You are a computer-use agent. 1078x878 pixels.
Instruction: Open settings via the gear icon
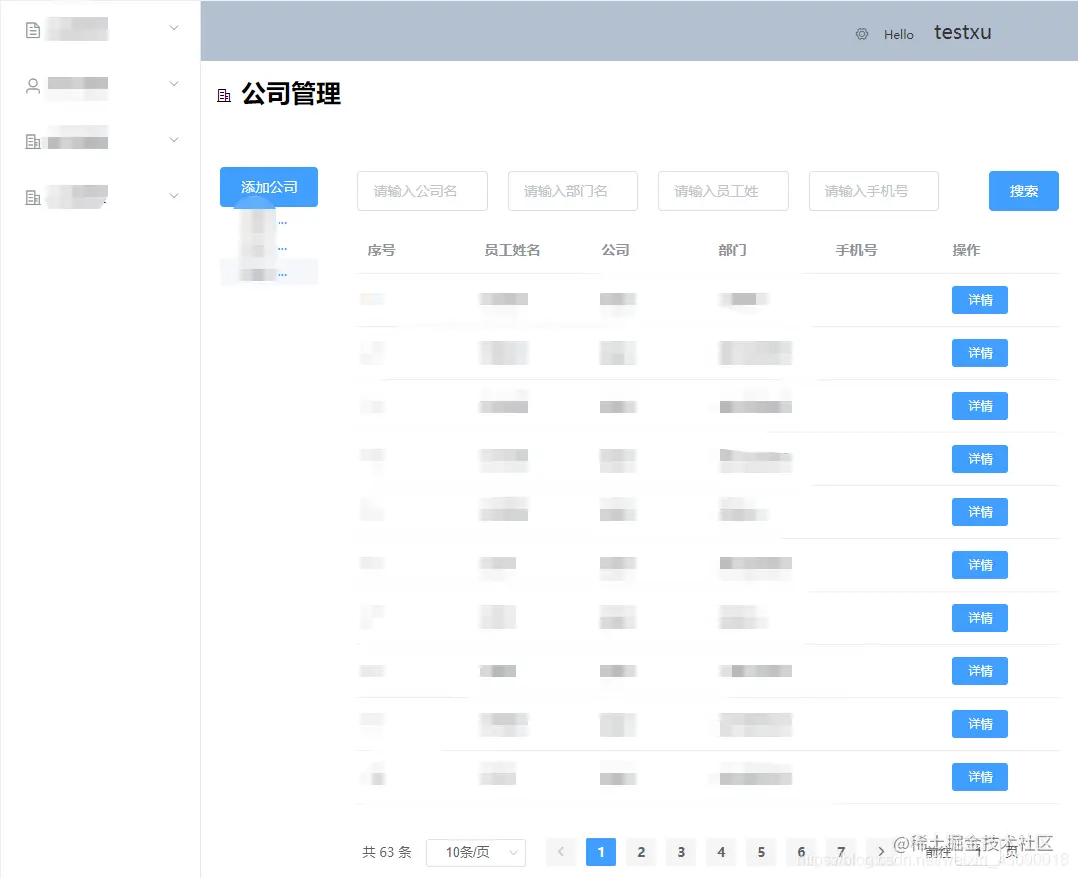pos(862,34)
